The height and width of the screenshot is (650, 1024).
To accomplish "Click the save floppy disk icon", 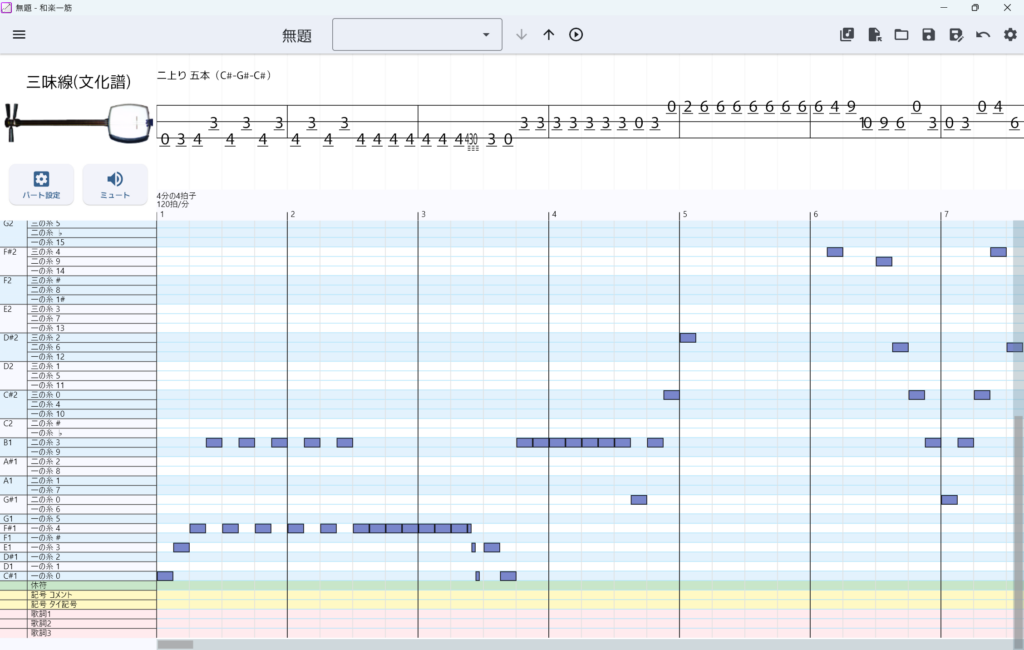I will click(928, 35).
